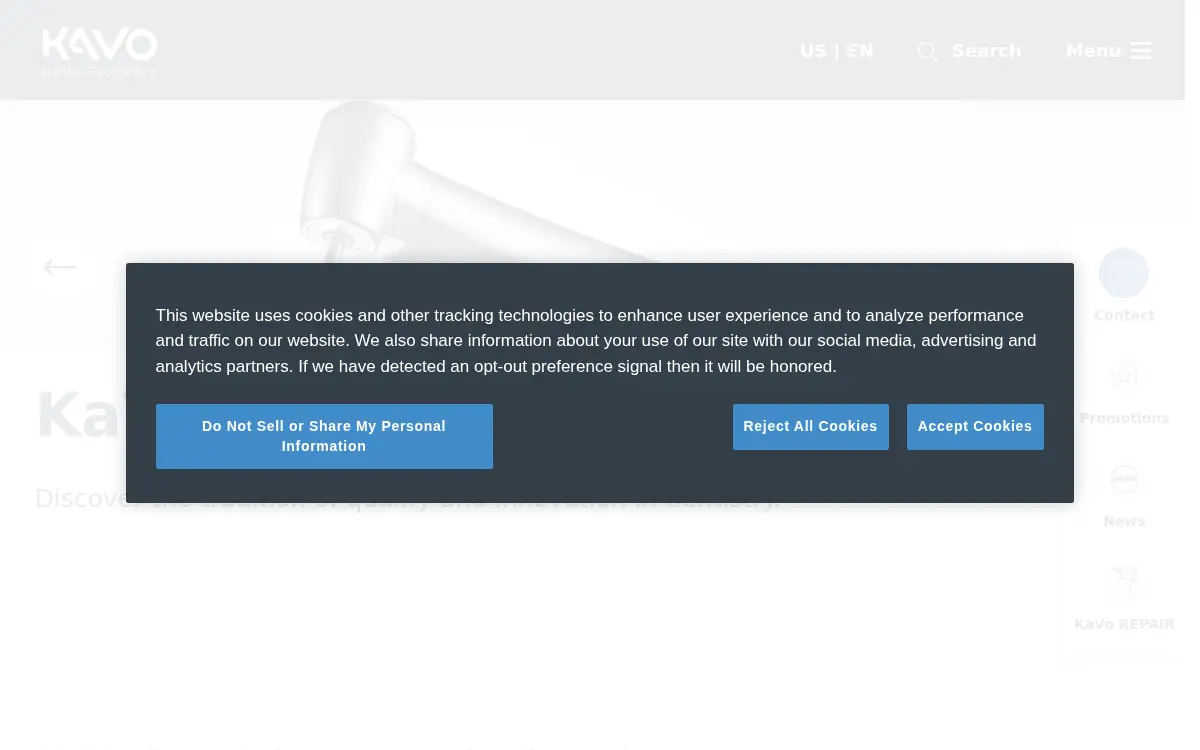Open the Promotions sidebar label

click(x=1124, y=418)
